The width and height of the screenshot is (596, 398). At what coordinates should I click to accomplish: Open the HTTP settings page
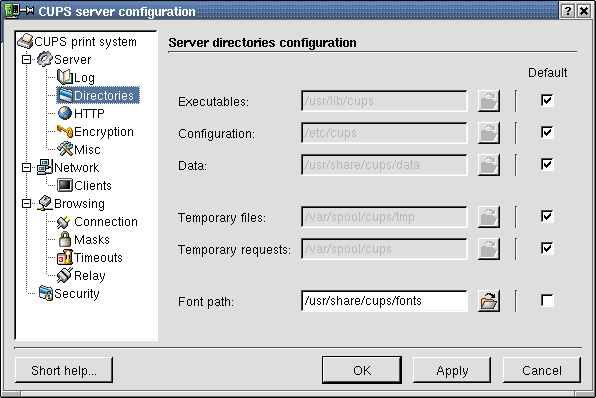pyautogui.click(x=89, y=113)
